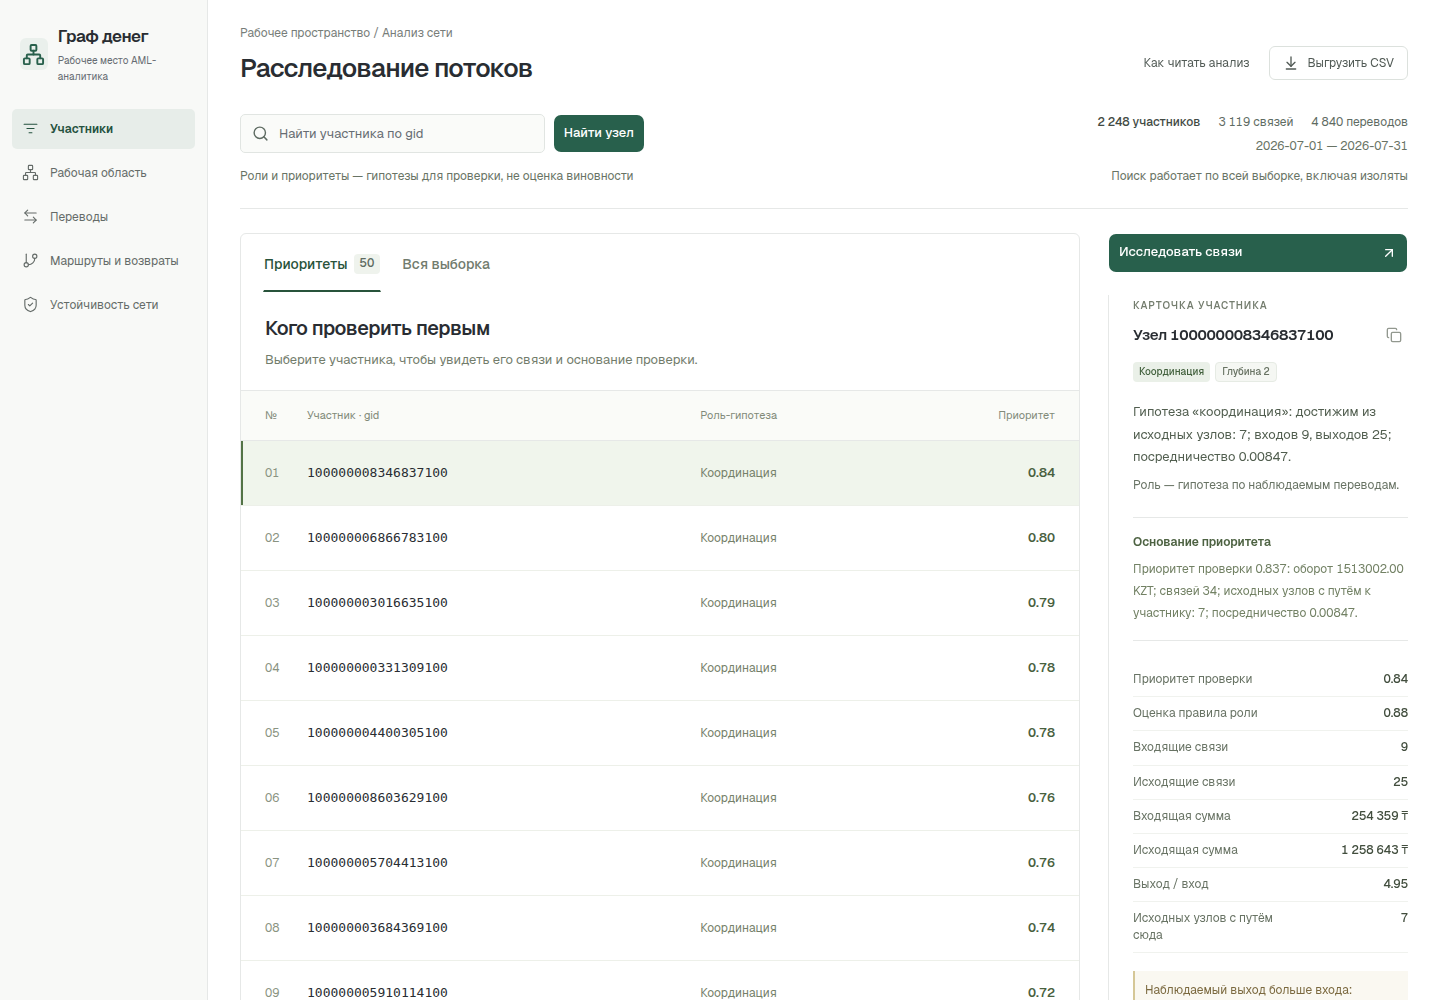Click the network icon beside Рабочая область
Viewport: 1440px width, 1000px height.
(x=30, y=173)
